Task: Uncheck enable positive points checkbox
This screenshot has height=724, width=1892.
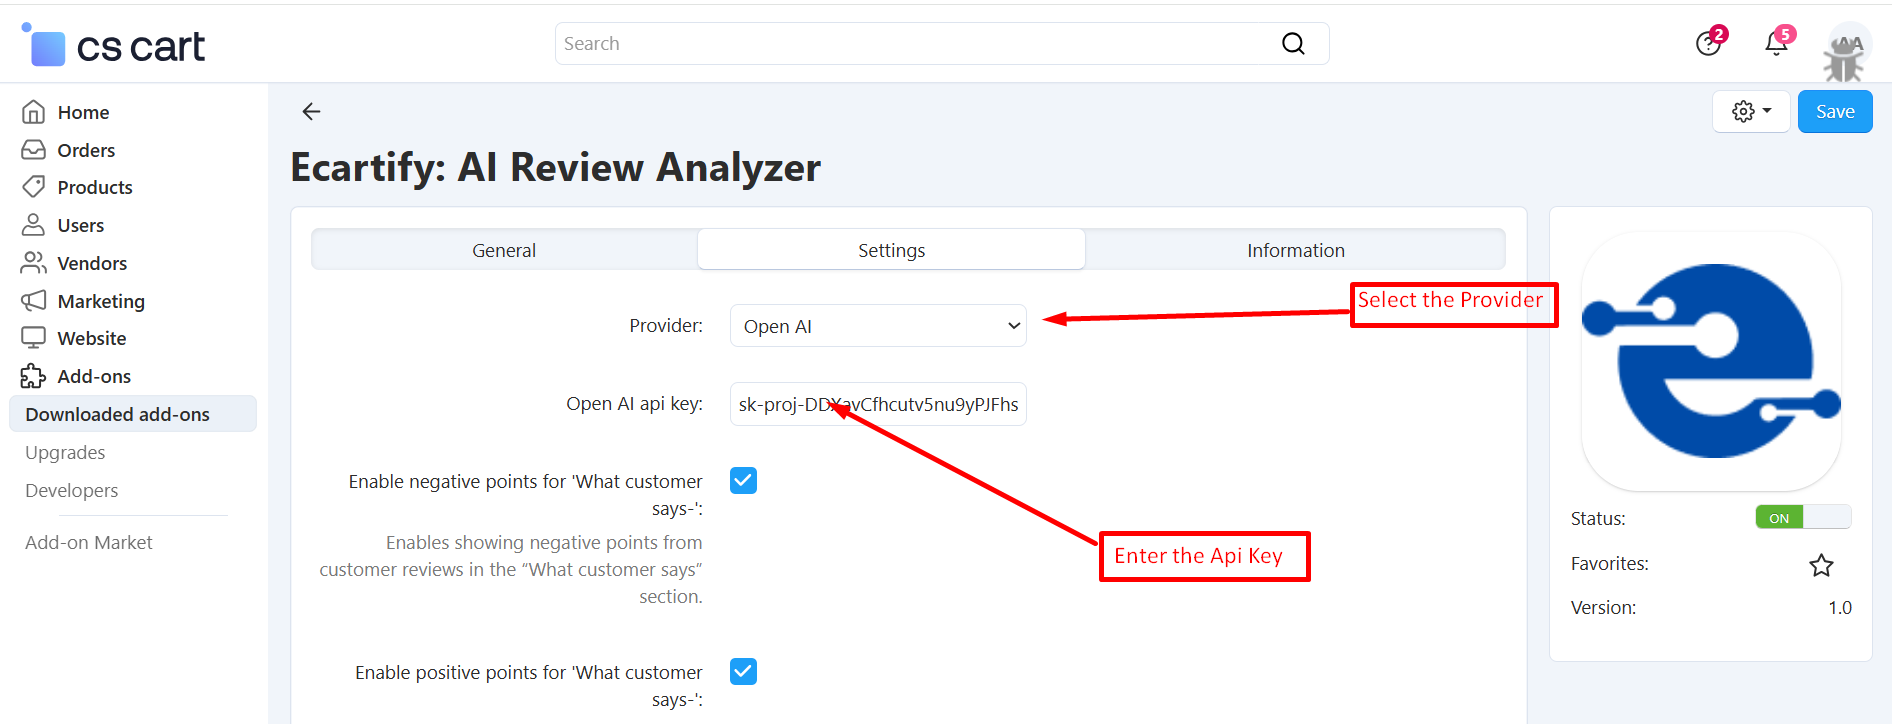Action: (x=743, y=672)
